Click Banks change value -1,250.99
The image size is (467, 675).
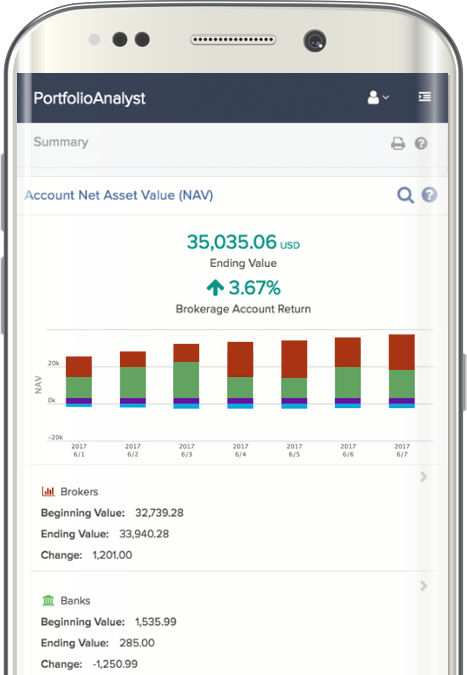tap(115, 664)
